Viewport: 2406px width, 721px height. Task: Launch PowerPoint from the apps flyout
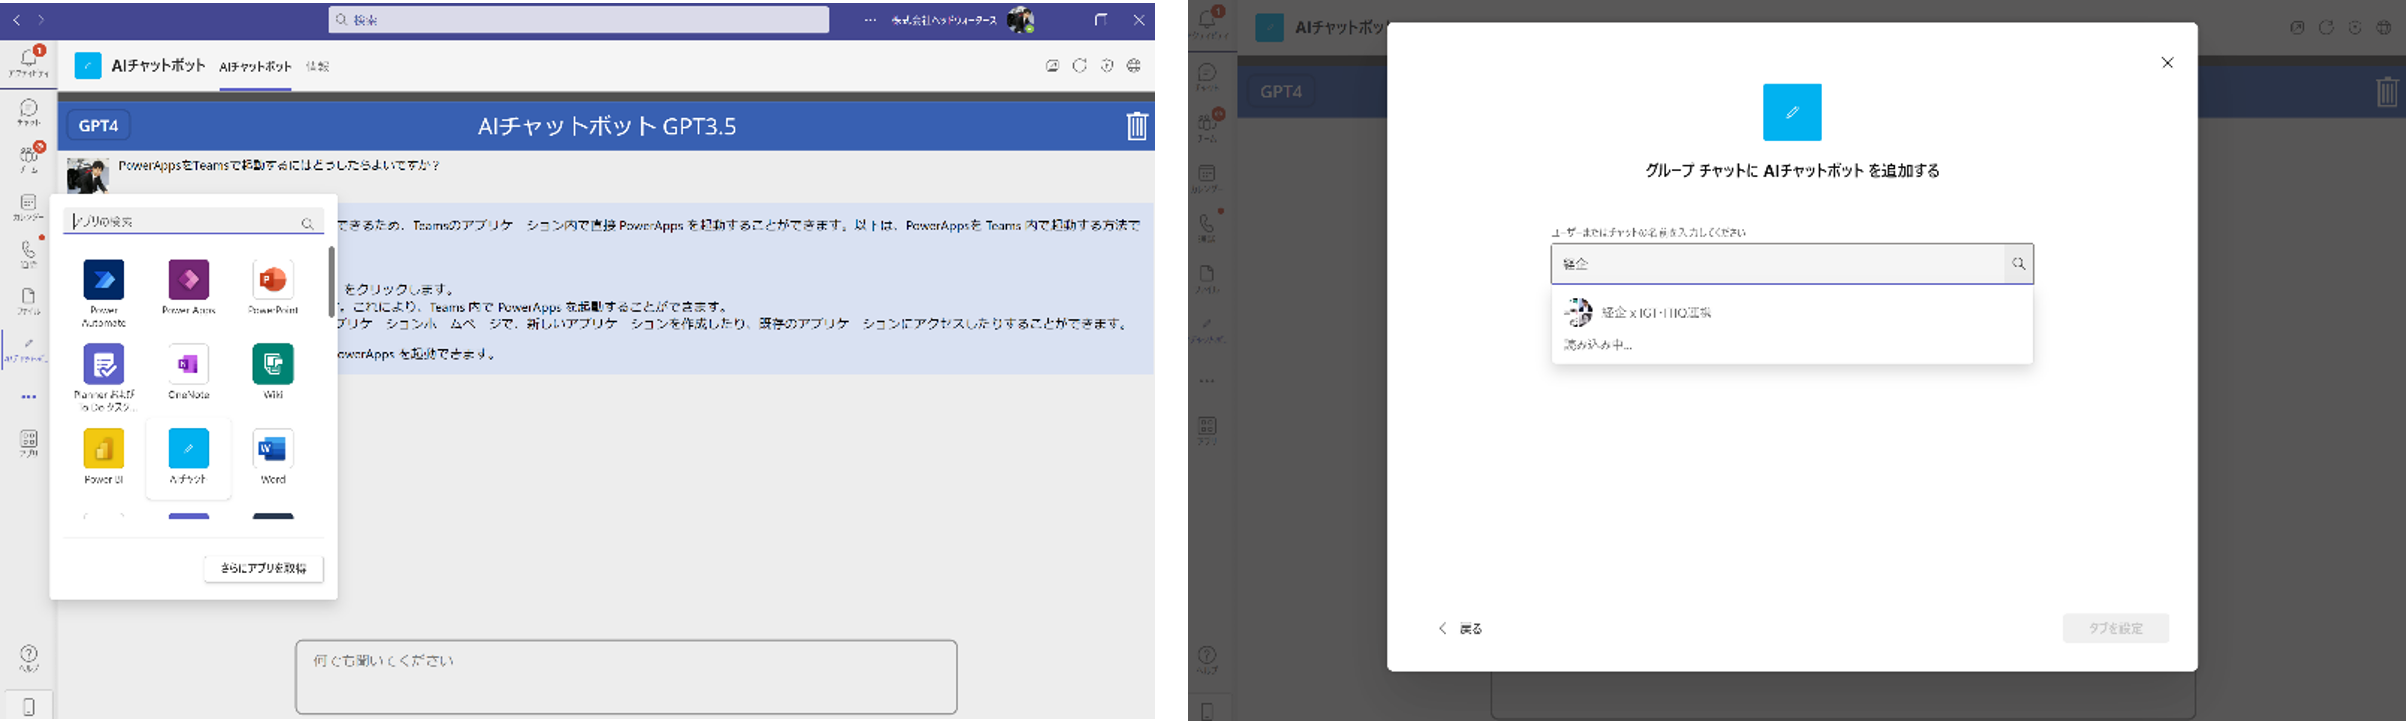[273, 280]
